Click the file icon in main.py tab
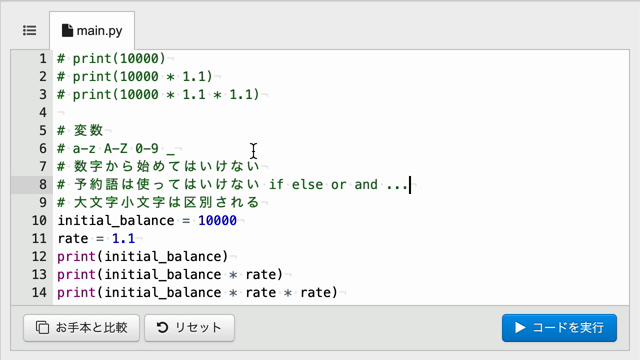 [x=67, y=31]
